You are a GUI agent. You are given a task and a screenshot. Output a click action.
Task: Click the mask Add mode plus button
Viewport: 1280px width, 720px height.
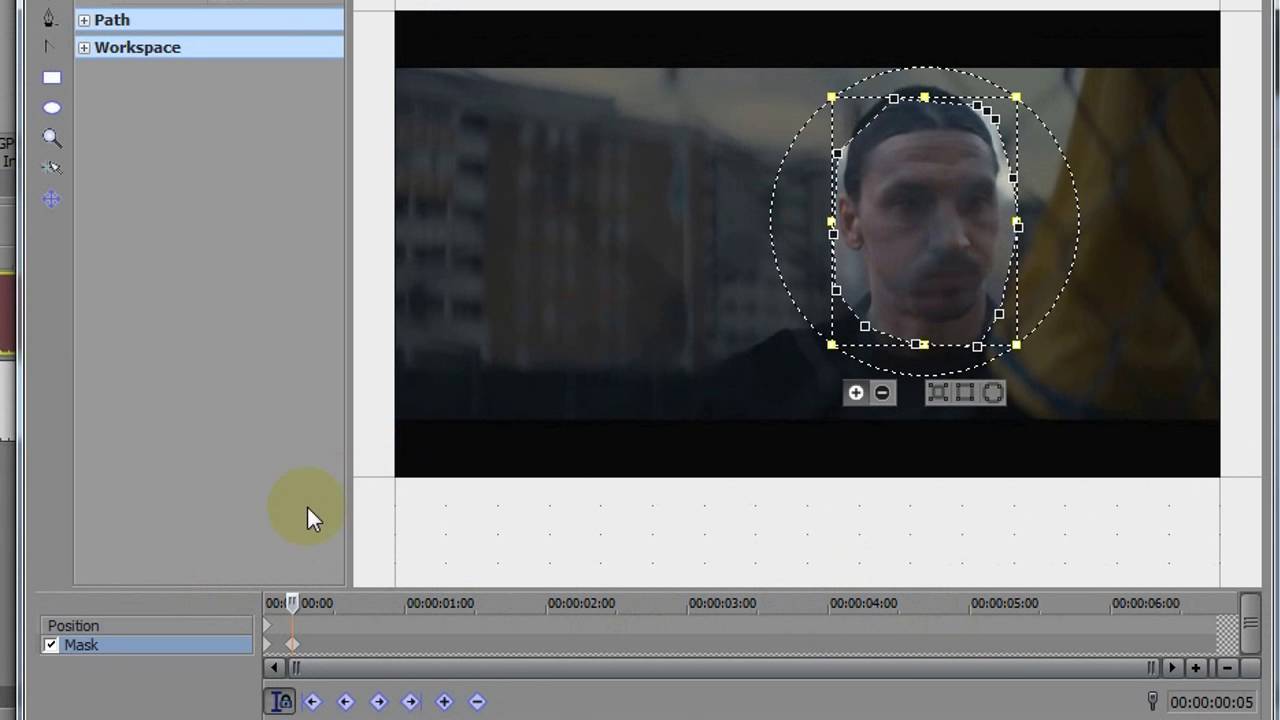tap(856, 393)
